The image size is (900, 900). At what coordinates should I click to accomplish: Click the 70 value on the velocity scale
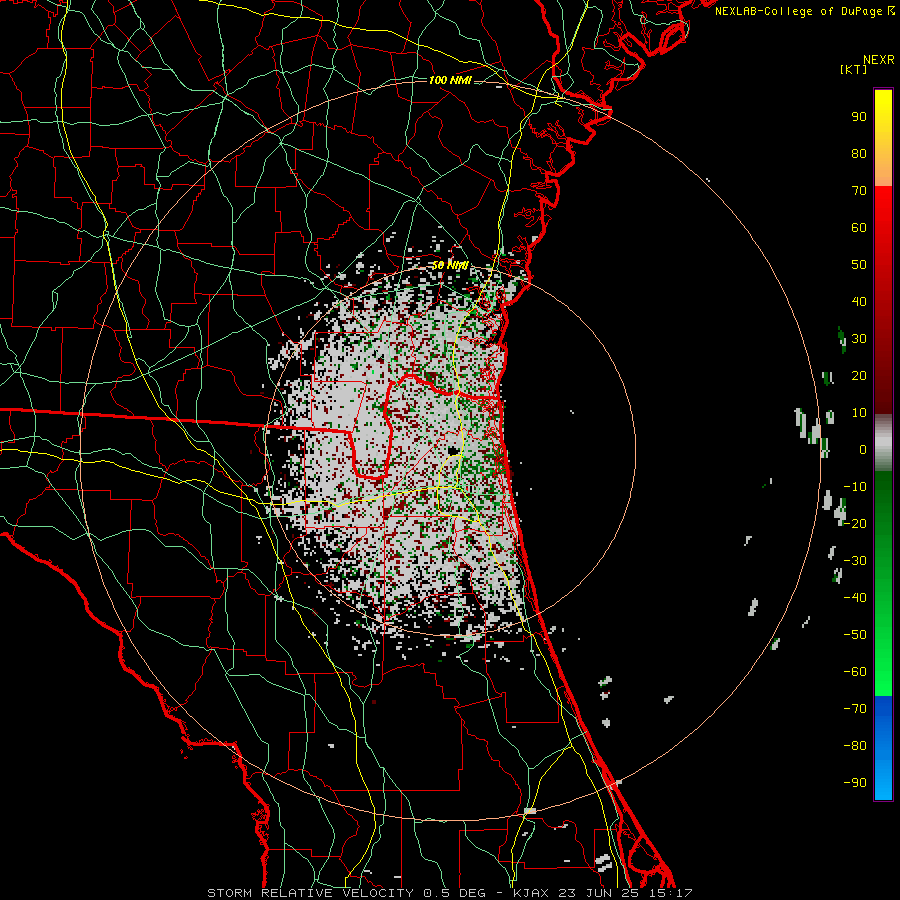coord(859,191)
